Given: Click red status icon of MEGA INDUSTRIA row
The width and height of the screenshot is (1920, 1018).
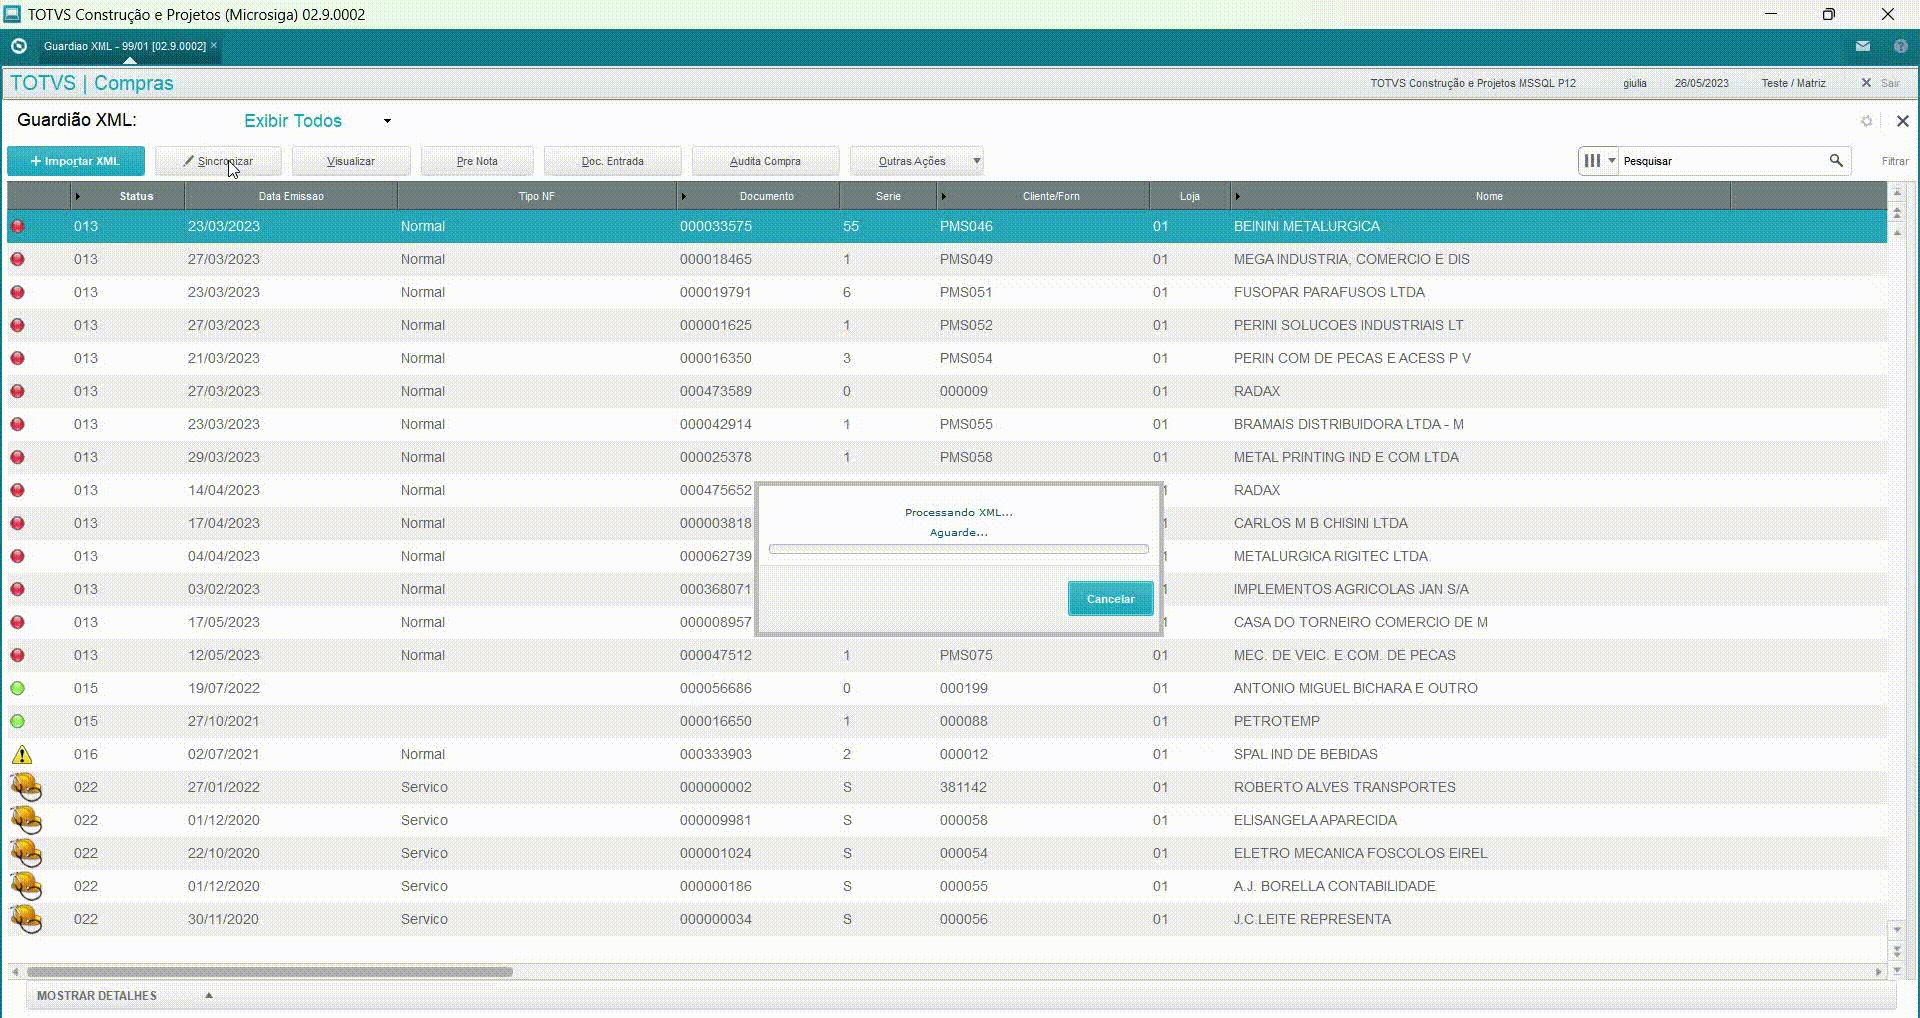Looking at the screenshot, I should pos(17,259).
